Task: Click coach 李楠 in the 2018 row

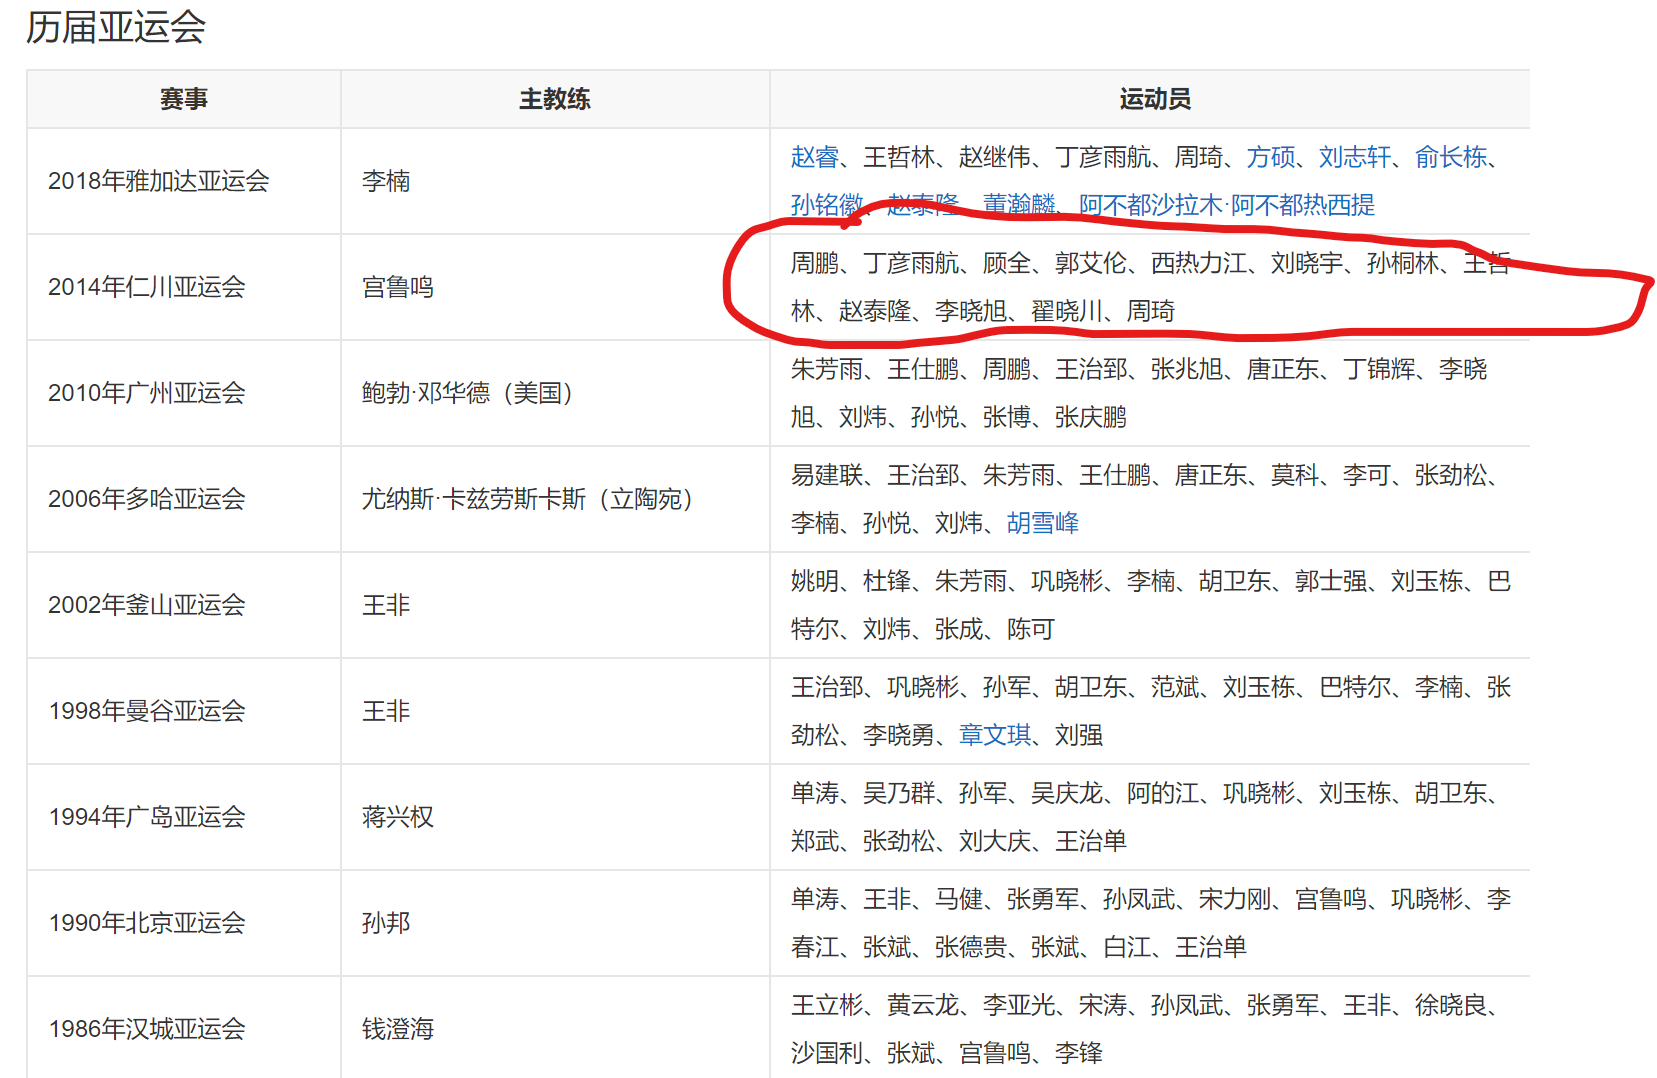Action: (386, 181)
